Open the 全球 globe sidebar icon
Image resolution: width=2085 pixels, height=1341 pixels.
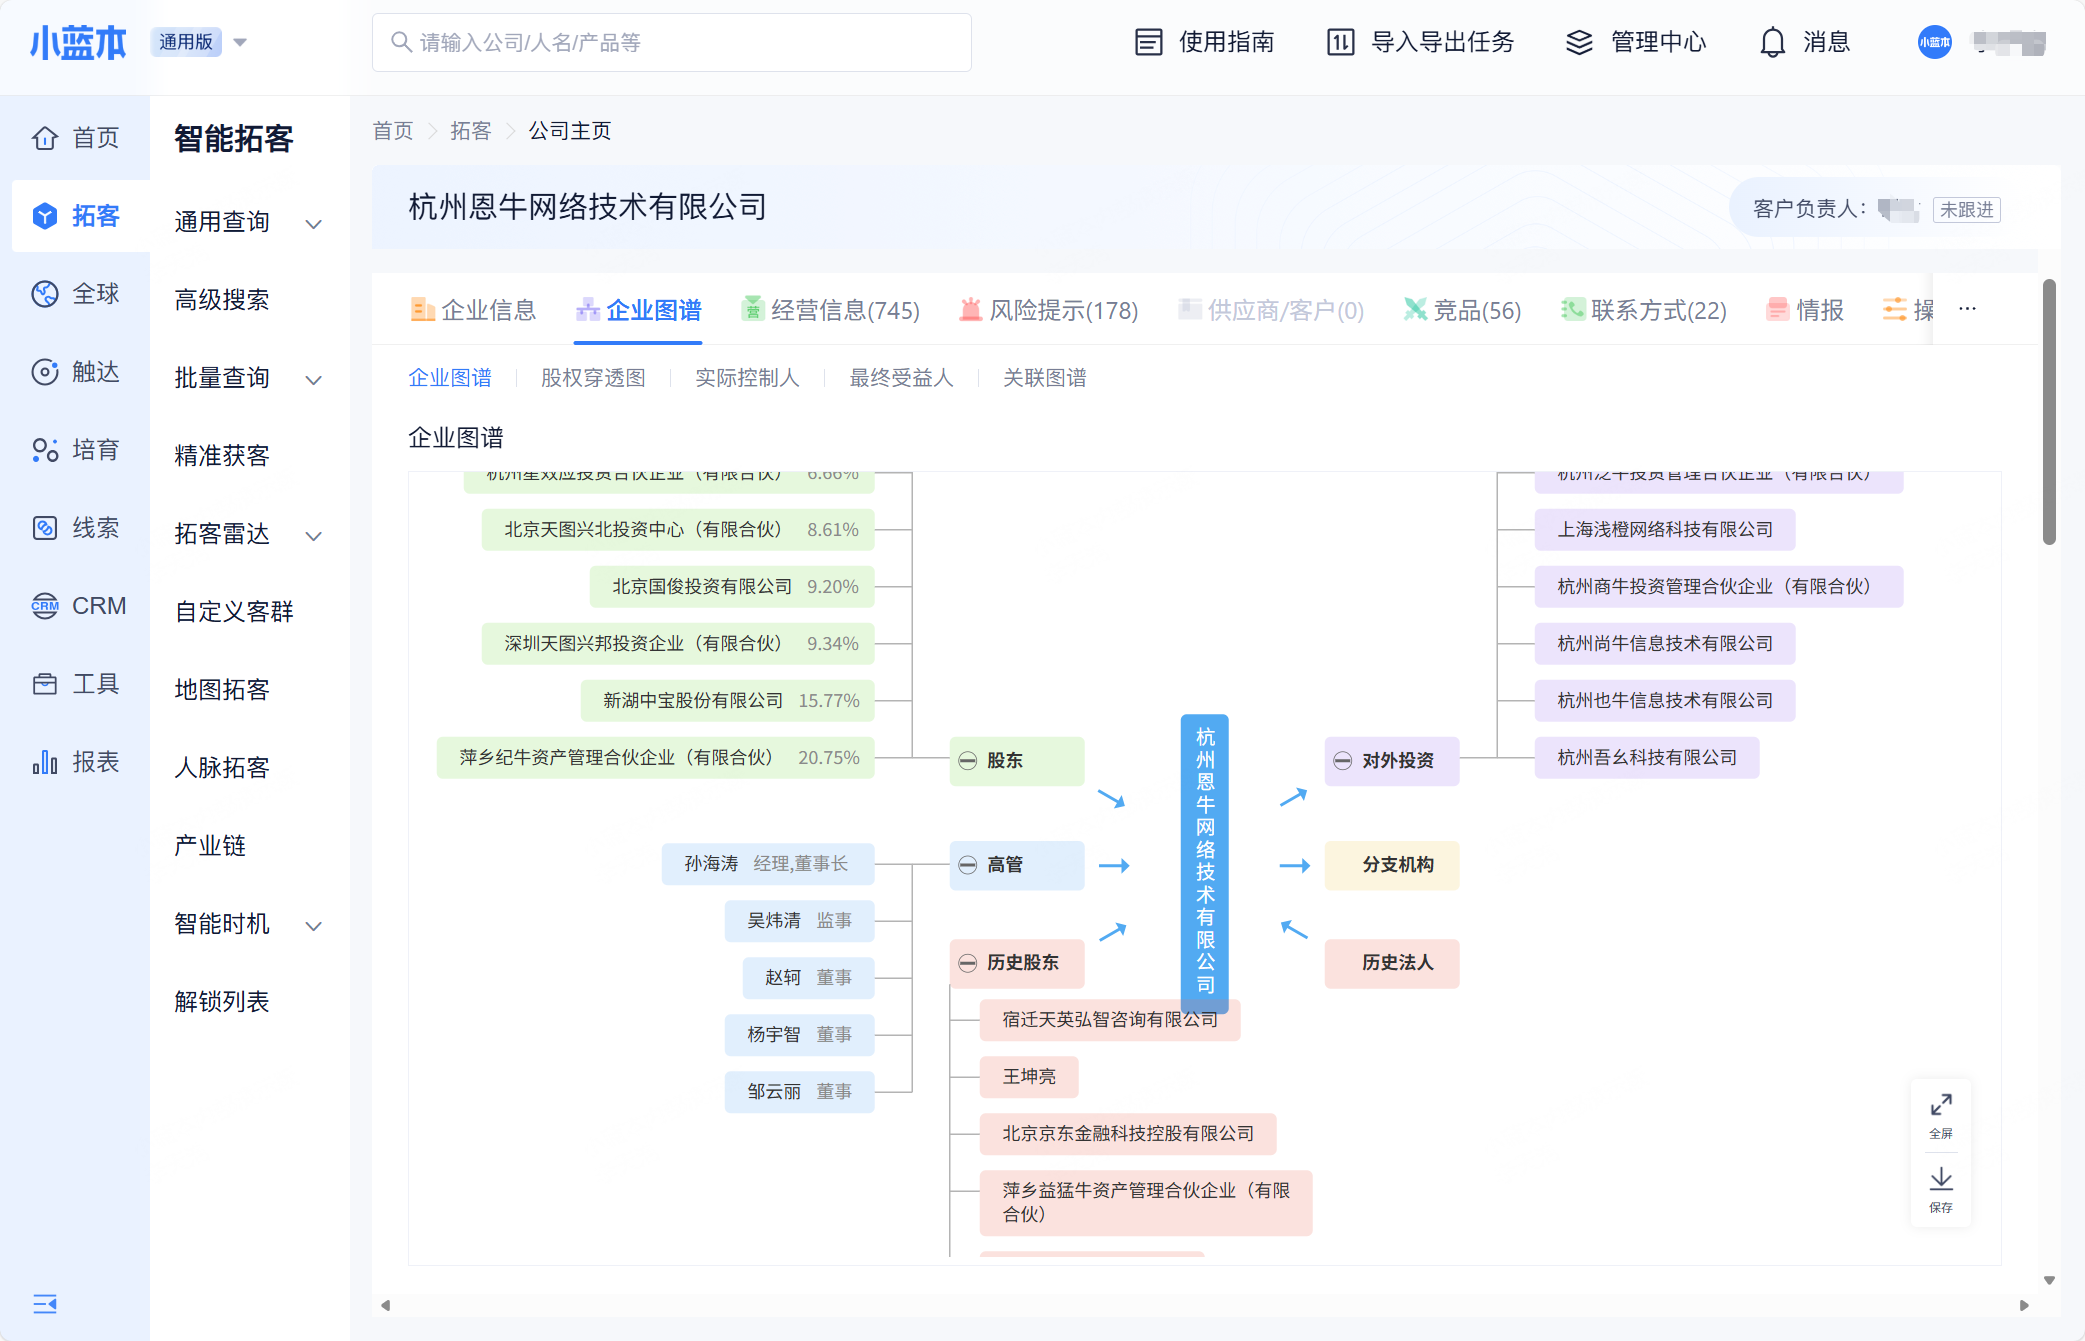(x=45, y=294)
